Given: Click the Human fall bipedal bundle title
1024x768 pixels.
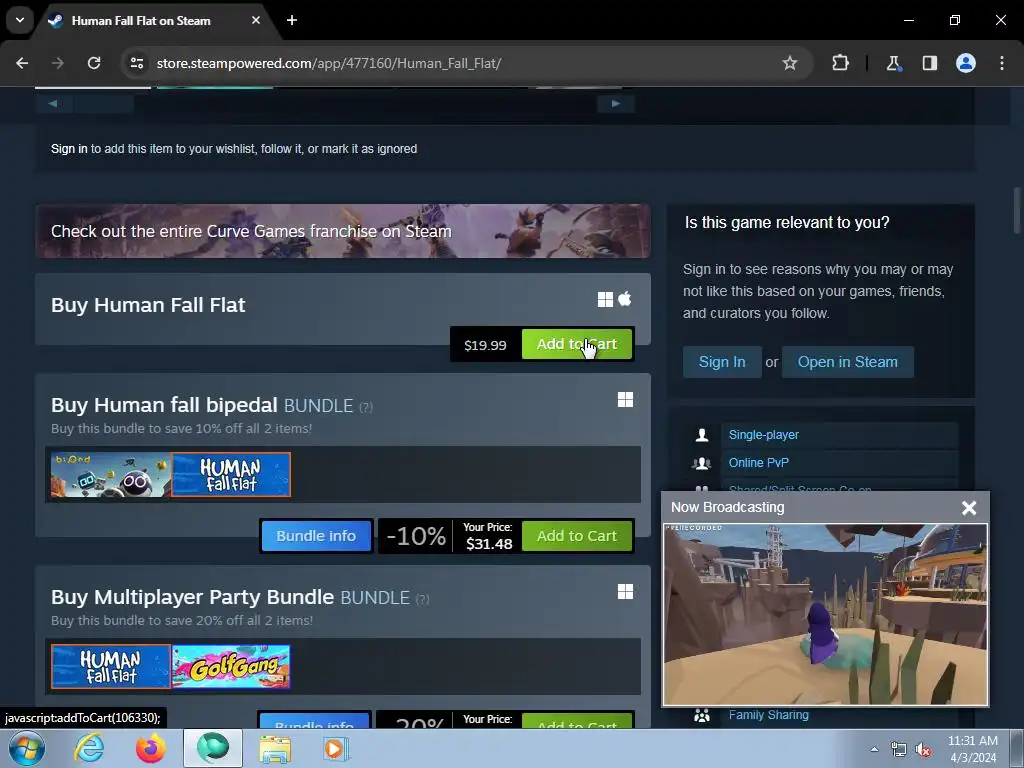Looking at the screenshot, I should pyautogui.click(x=164, y=405).
